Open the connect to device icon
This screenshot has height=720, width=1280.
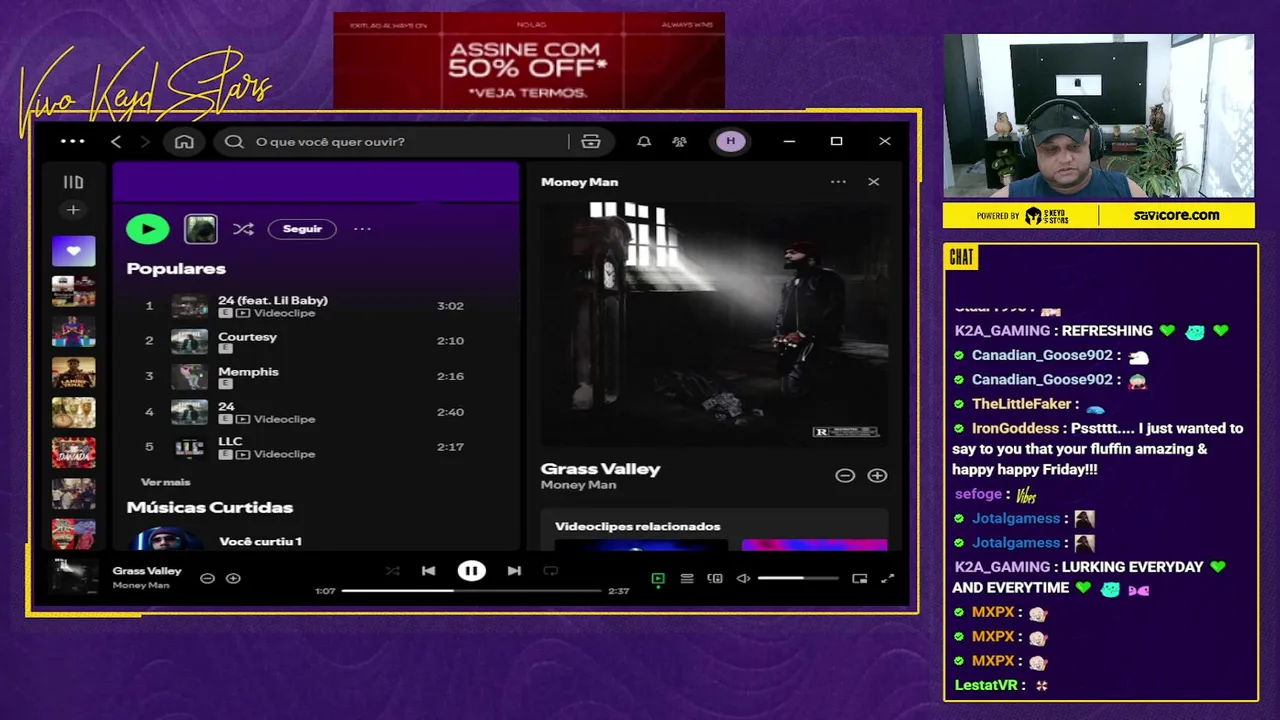(715, 578)
